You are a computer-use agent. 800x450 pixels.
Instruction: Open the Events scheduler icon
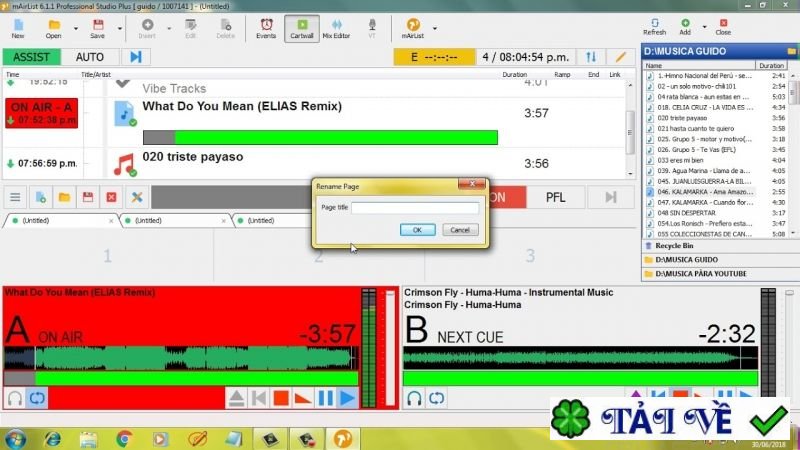coord(266,29)
